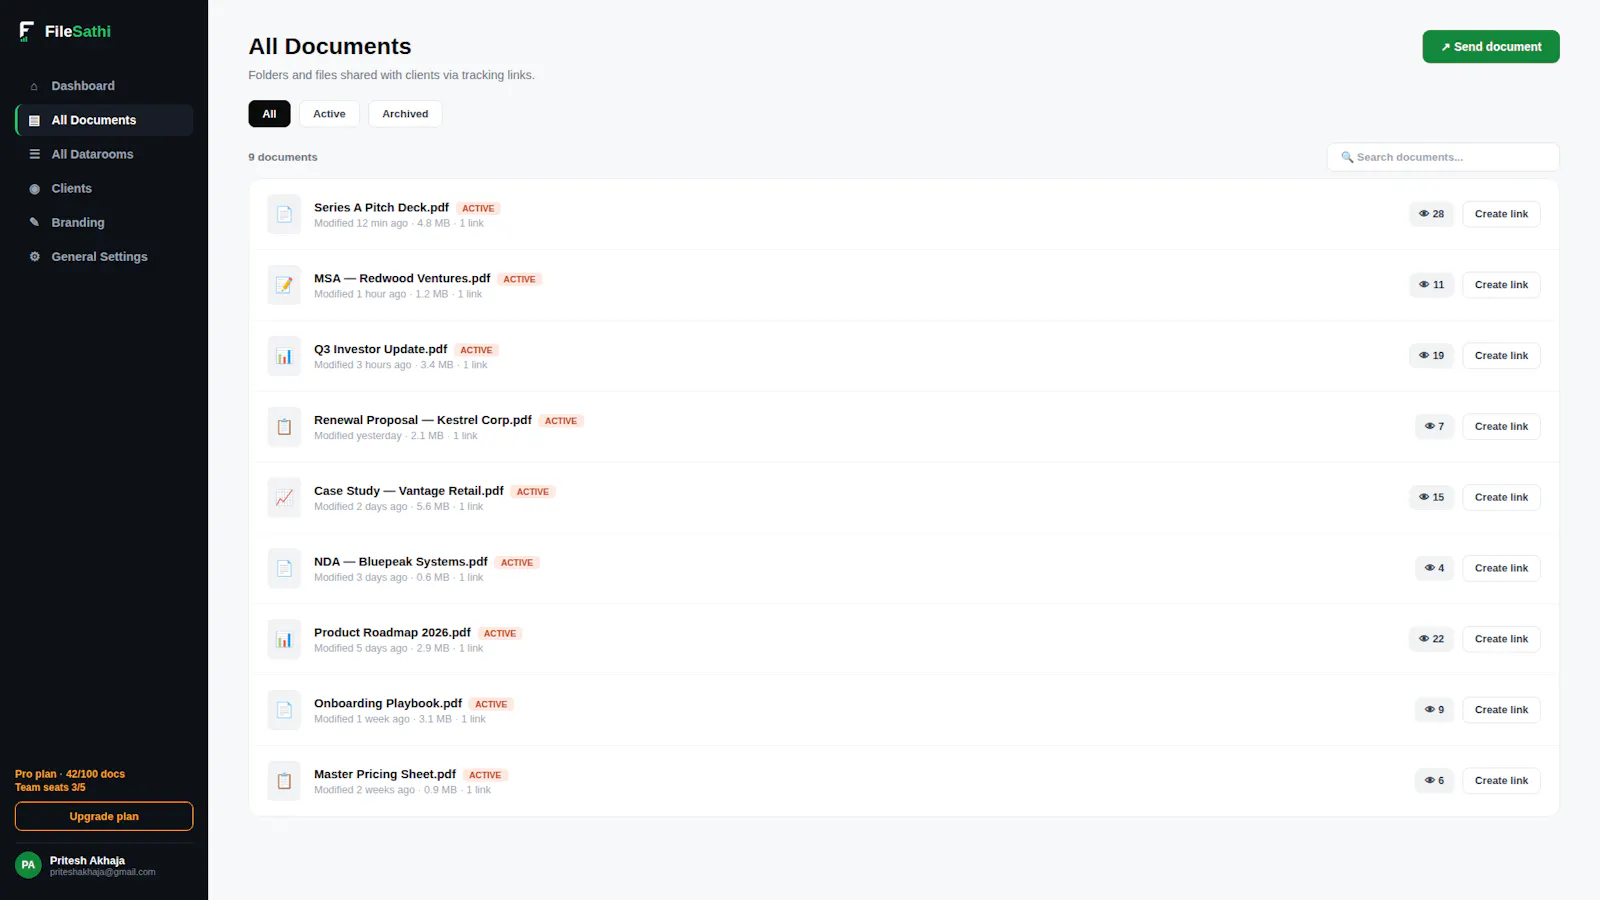Create link for MSA Redwood Ventures
The image size is (1600, 900).
click(1501, 285)
